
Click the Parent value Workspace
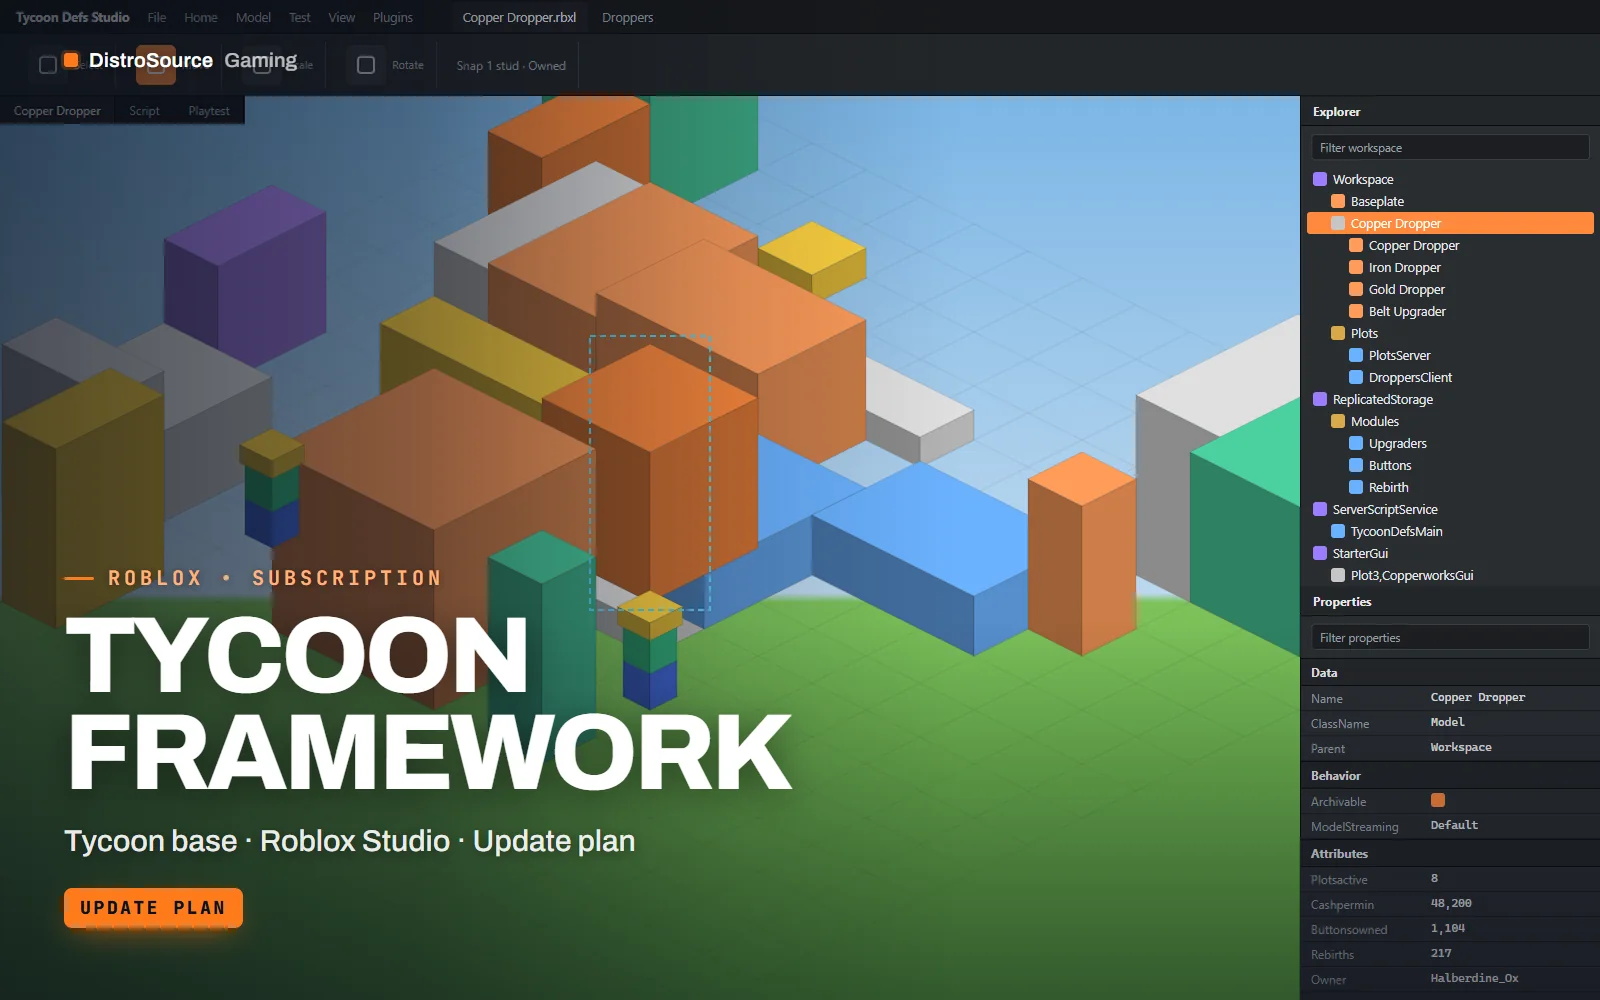coord(1461,747)
